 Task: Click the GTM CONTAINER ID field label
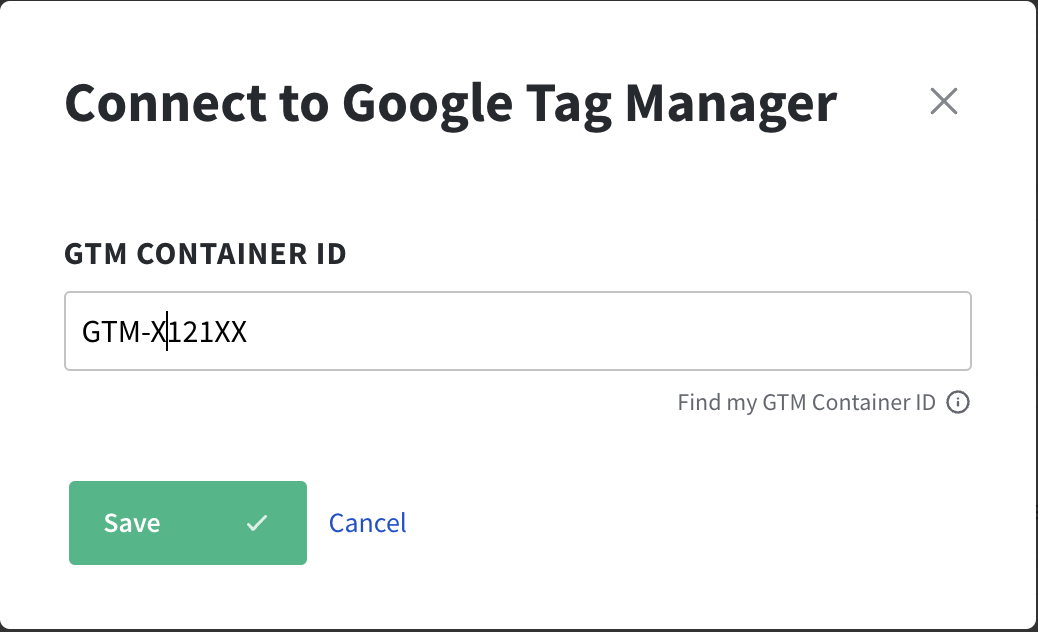[205, 254]
